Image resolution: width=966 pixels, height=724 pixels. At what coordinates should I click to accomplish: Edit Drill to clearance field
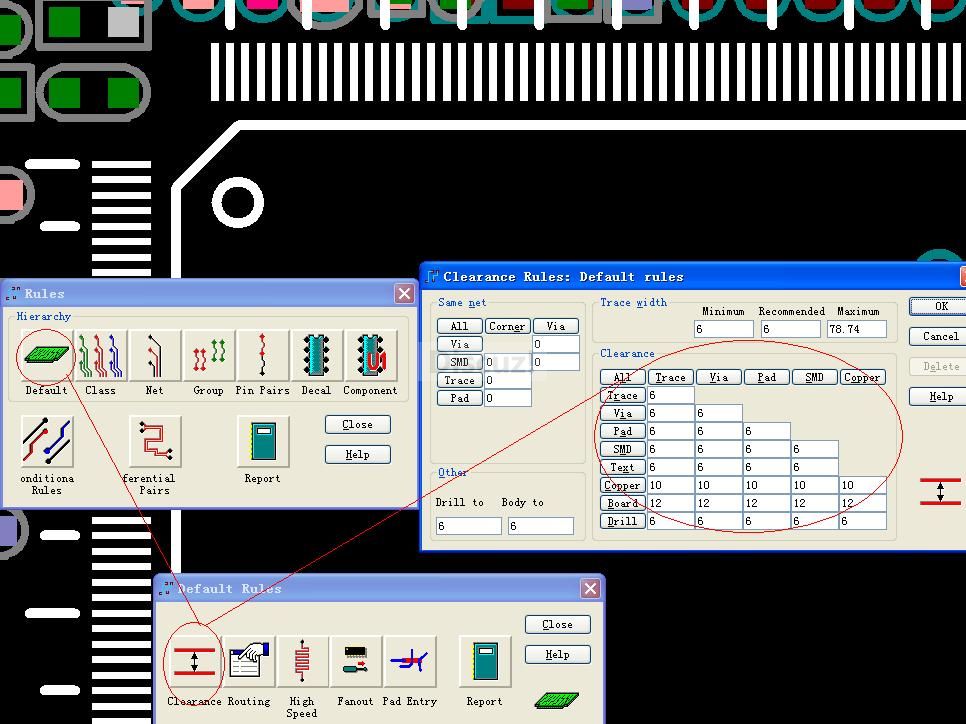click(469, 526)
